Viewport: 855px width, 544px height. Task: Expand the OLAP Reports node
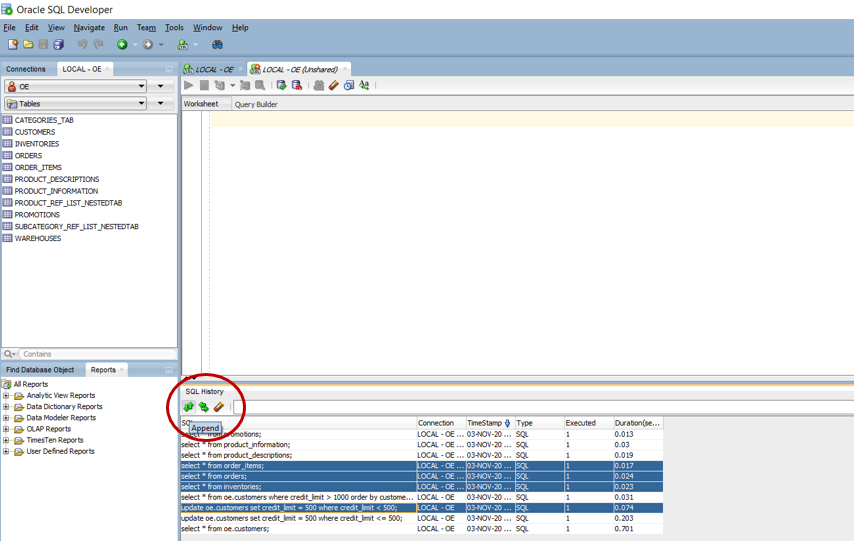(x=6, y=429)
